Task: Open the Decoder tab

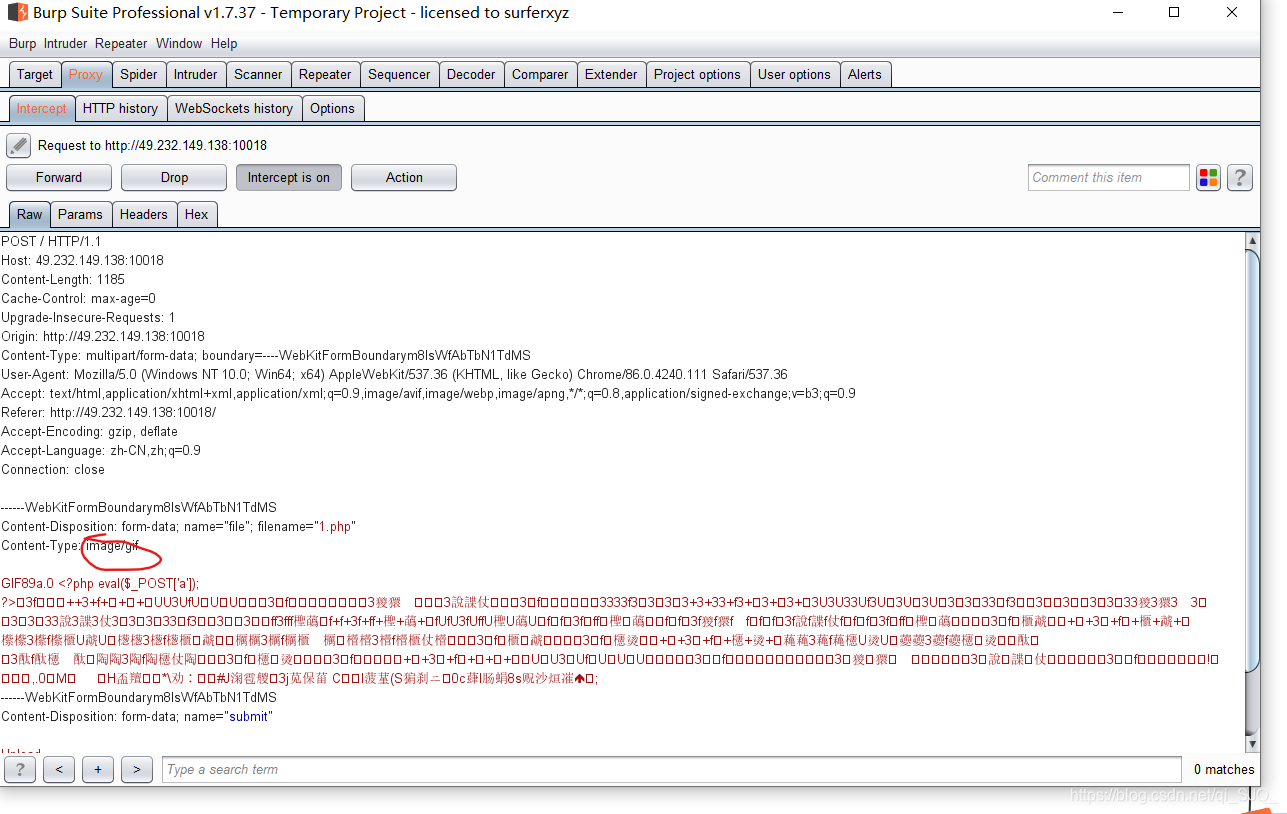Action: [x=471, y=74]
